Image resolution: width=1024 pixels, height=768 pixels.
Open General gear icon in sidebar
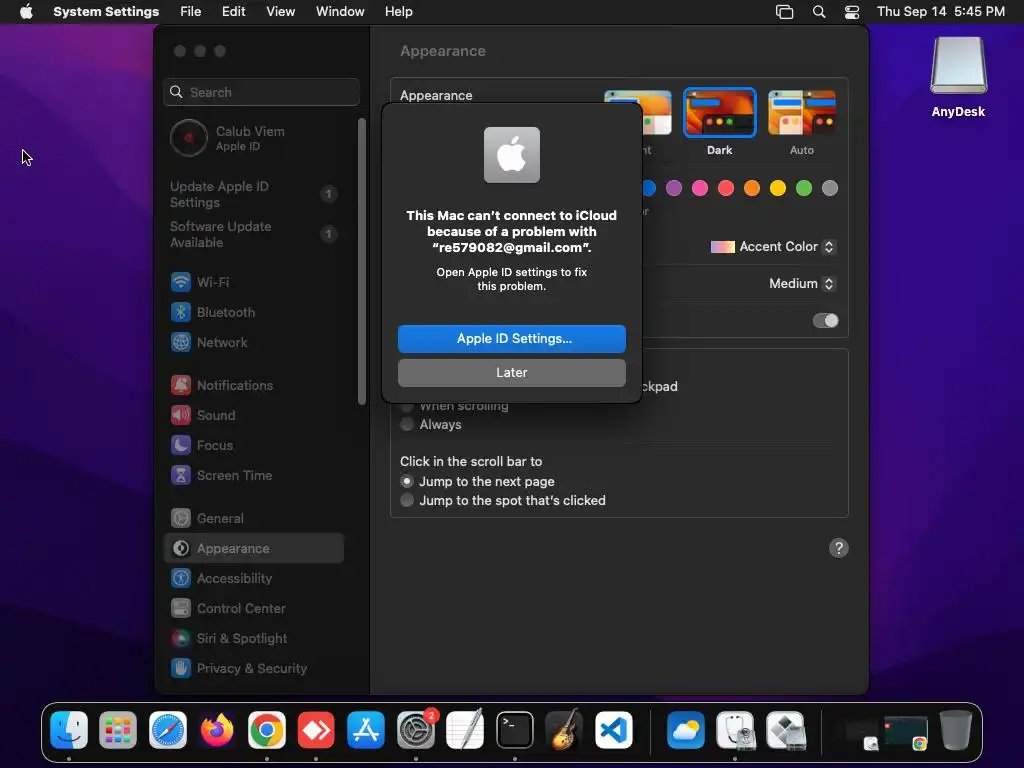pyautogui.click(x=181, y=519)
